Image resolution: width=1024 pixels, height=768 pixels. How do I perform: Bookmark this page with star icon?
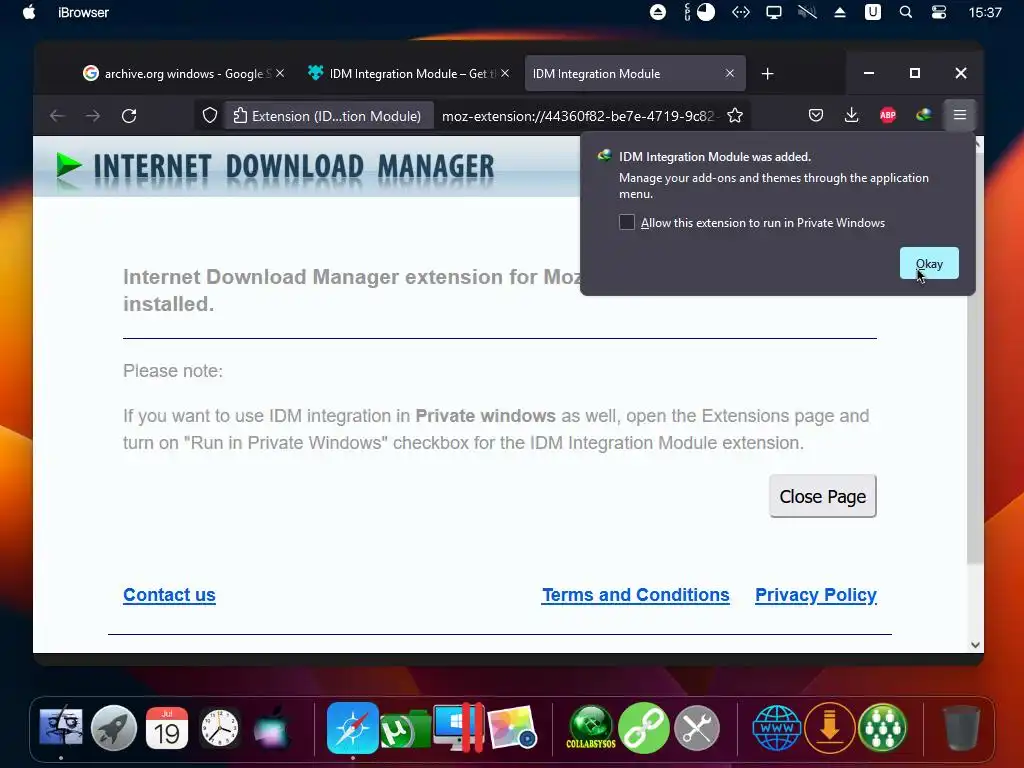[735, 116]
